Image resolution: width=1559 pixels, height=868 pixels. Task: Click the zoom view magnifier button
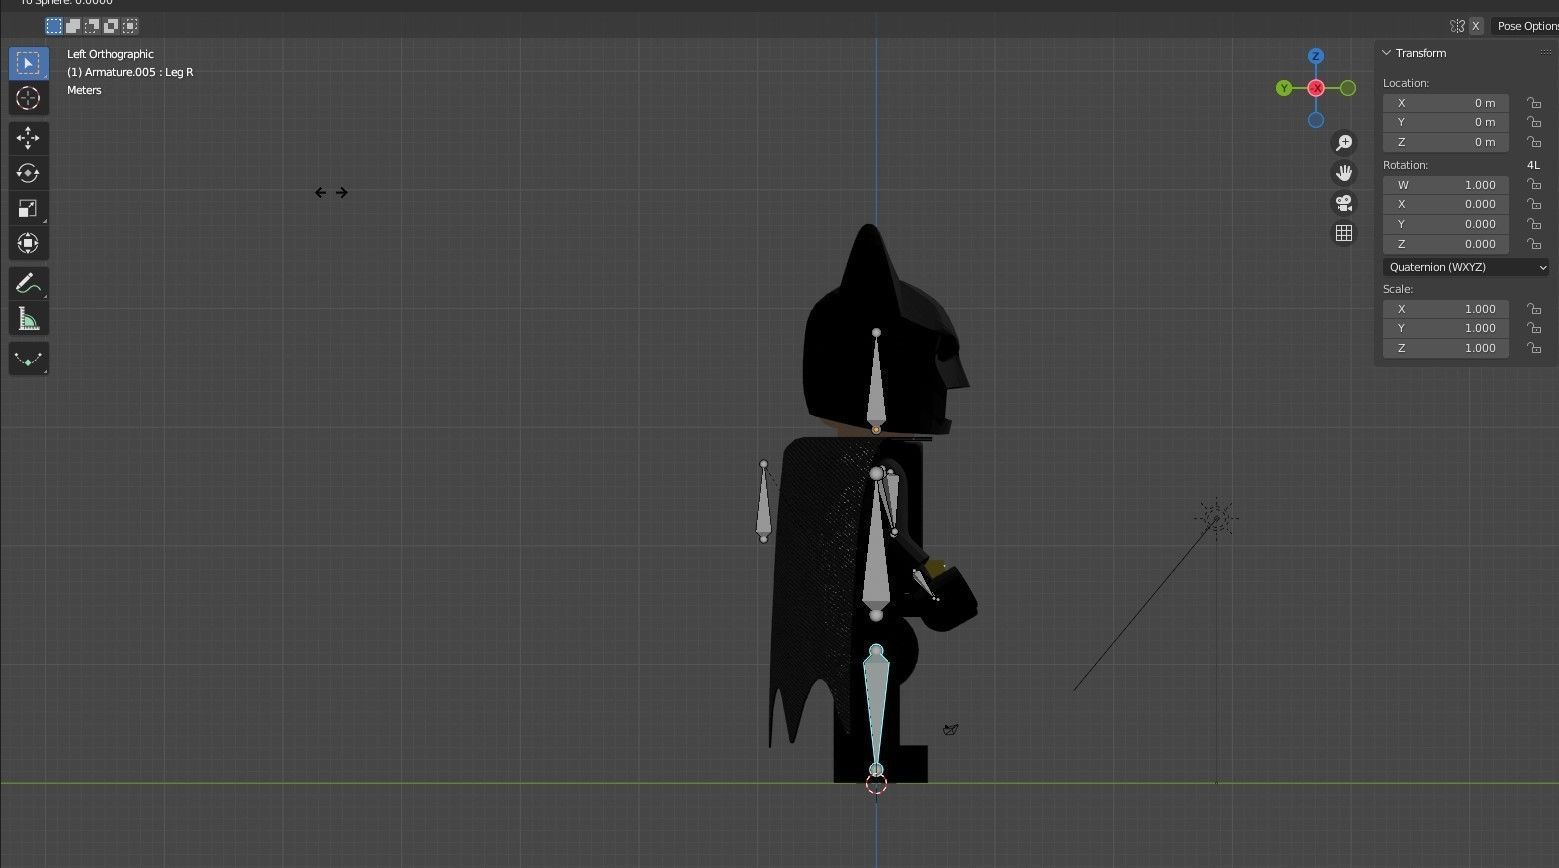(x=1344, y=143)
